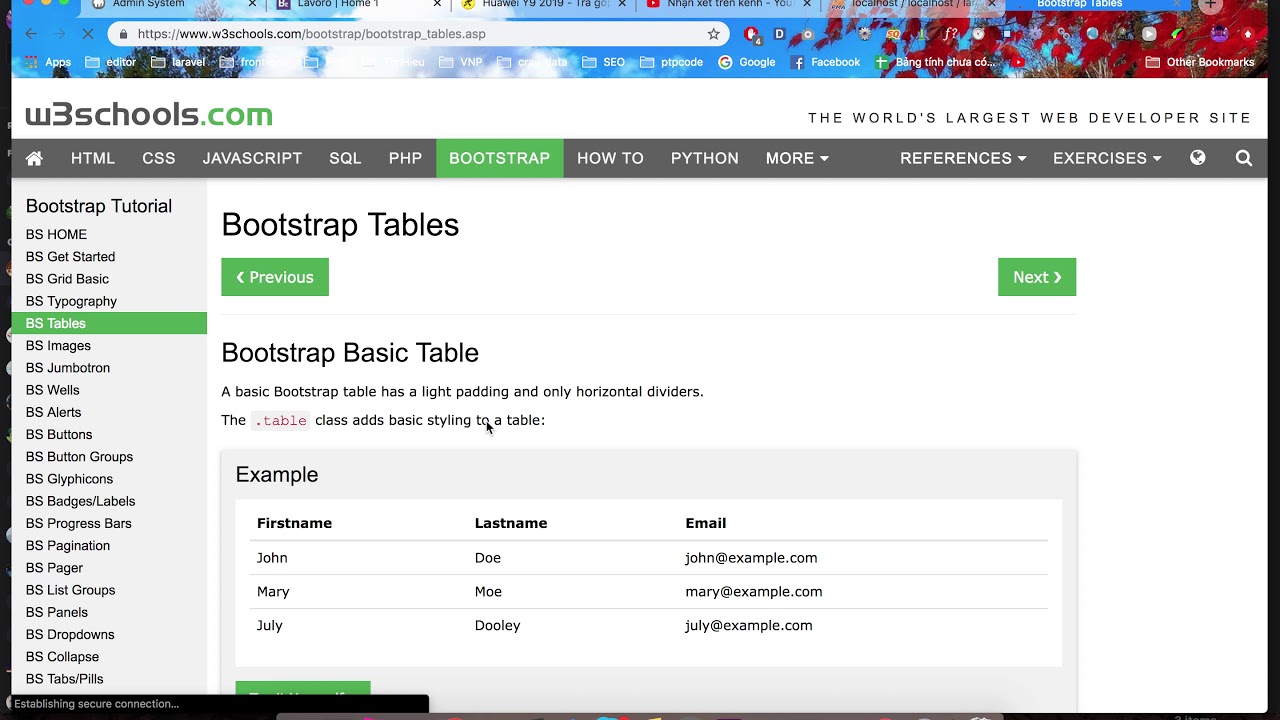Close the Huawei Y9 2019 tab
The image size is (1280, 720).
pos(622,4)
